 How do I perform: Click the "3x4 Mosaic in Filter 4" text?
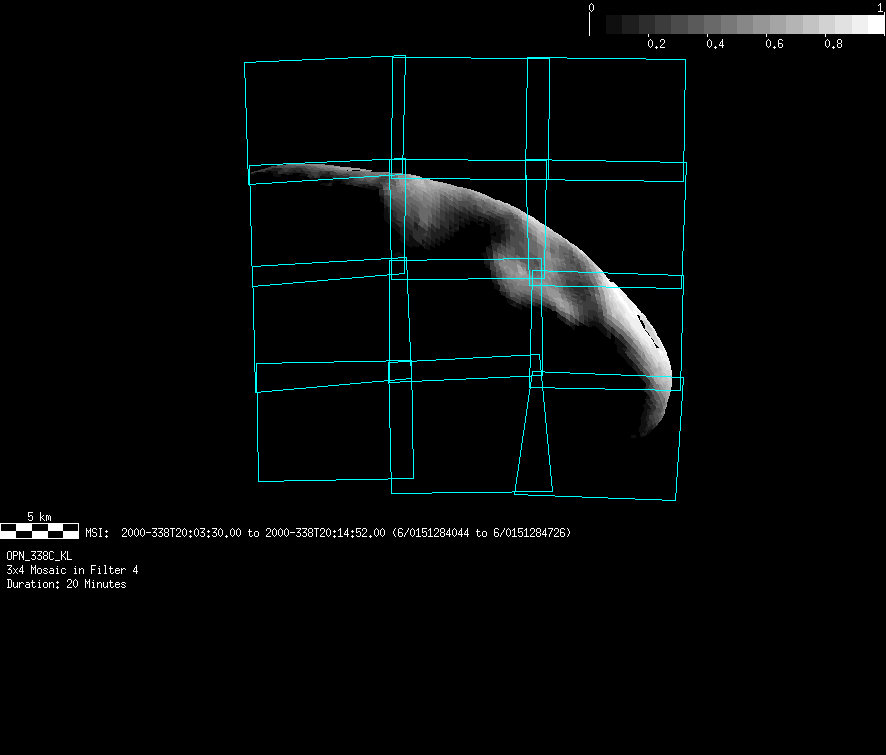(x=72, y=570)
